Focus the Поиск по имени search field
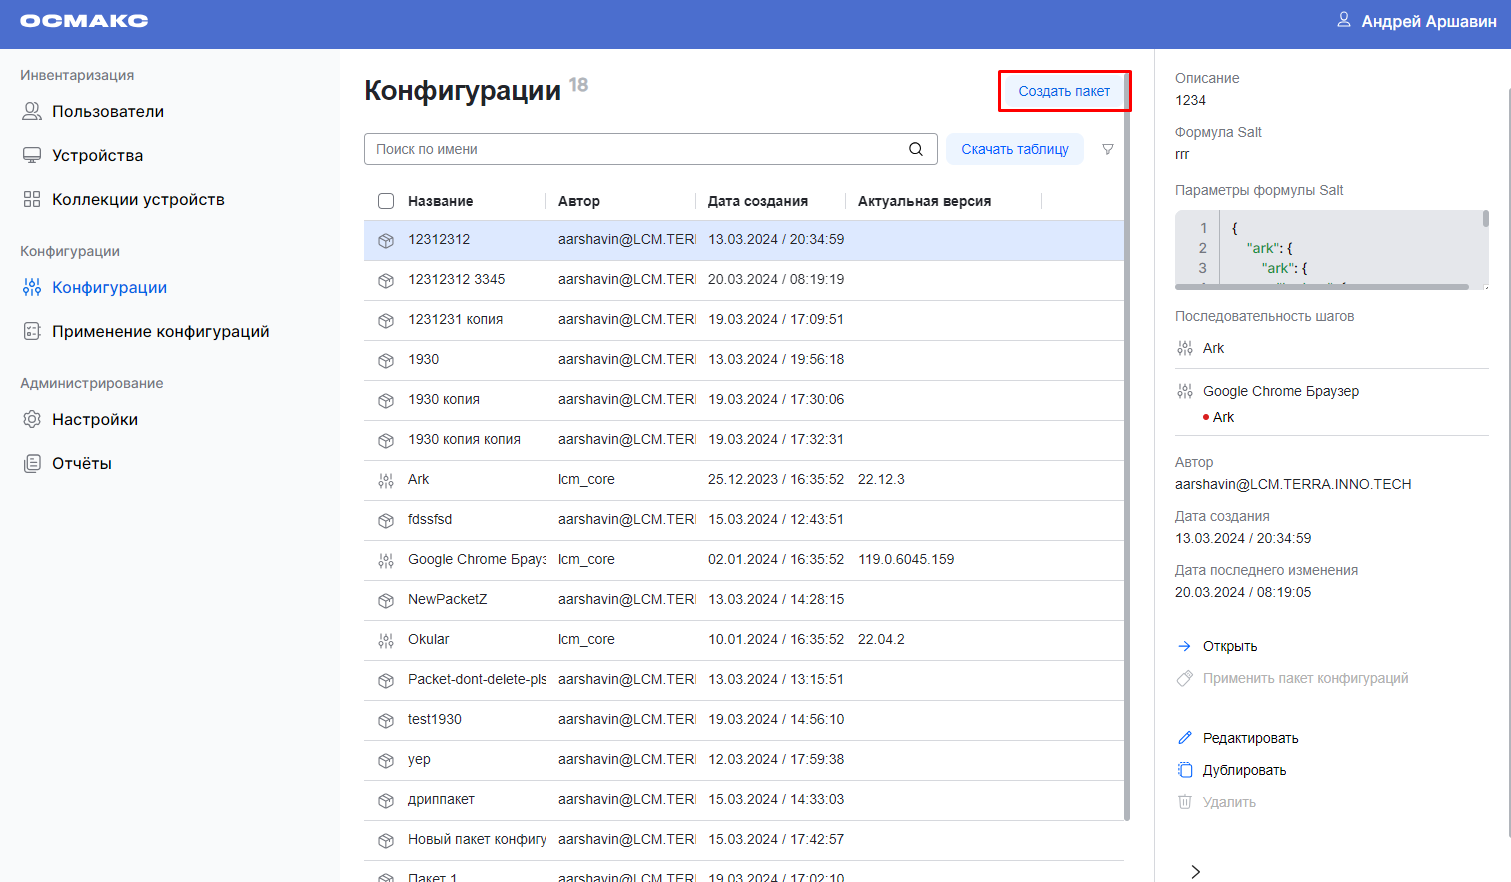The image size is (1511, 882). point(635,149)
